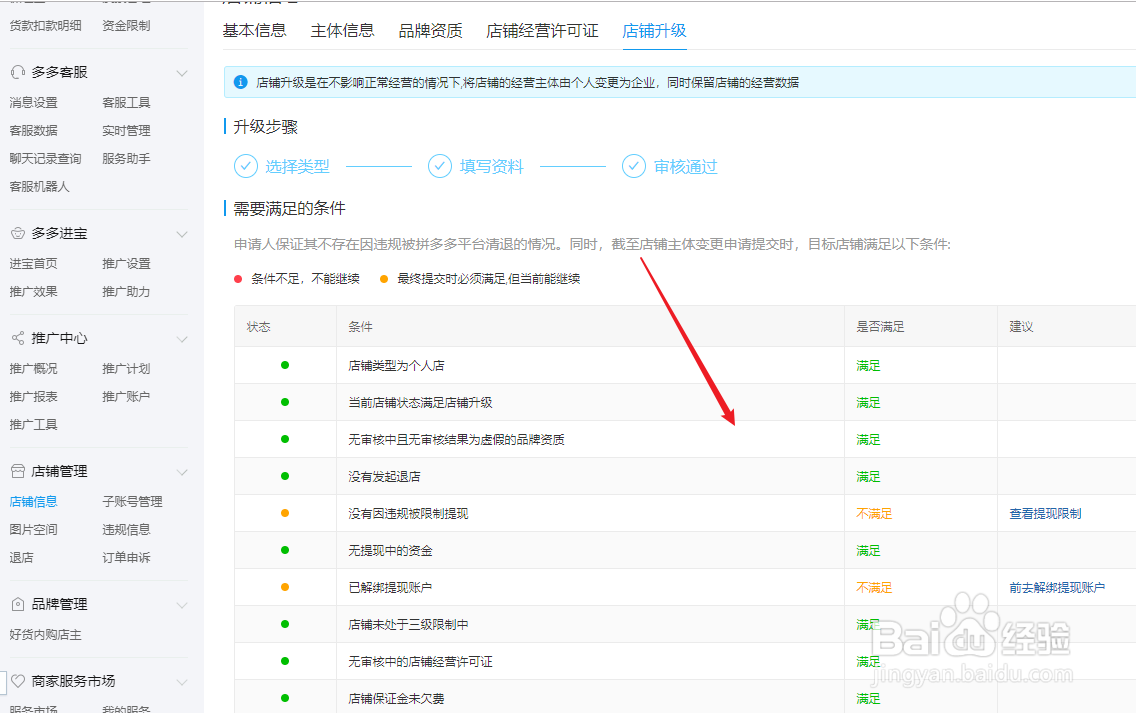1136x713 pixels.
Task: Click green status dot for 店铺类型为个人店
Action: [x=285, y=365]
